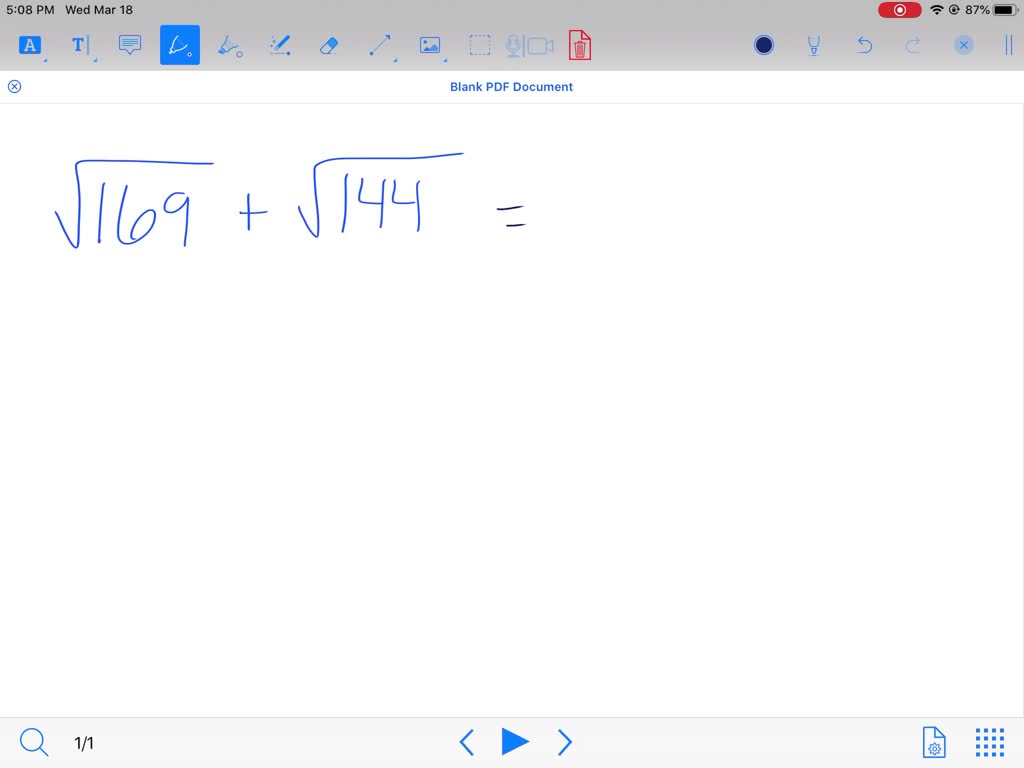Select the straight line arrow tool
The height and width of the screenshot is (768, 1024).
(378, 44)
